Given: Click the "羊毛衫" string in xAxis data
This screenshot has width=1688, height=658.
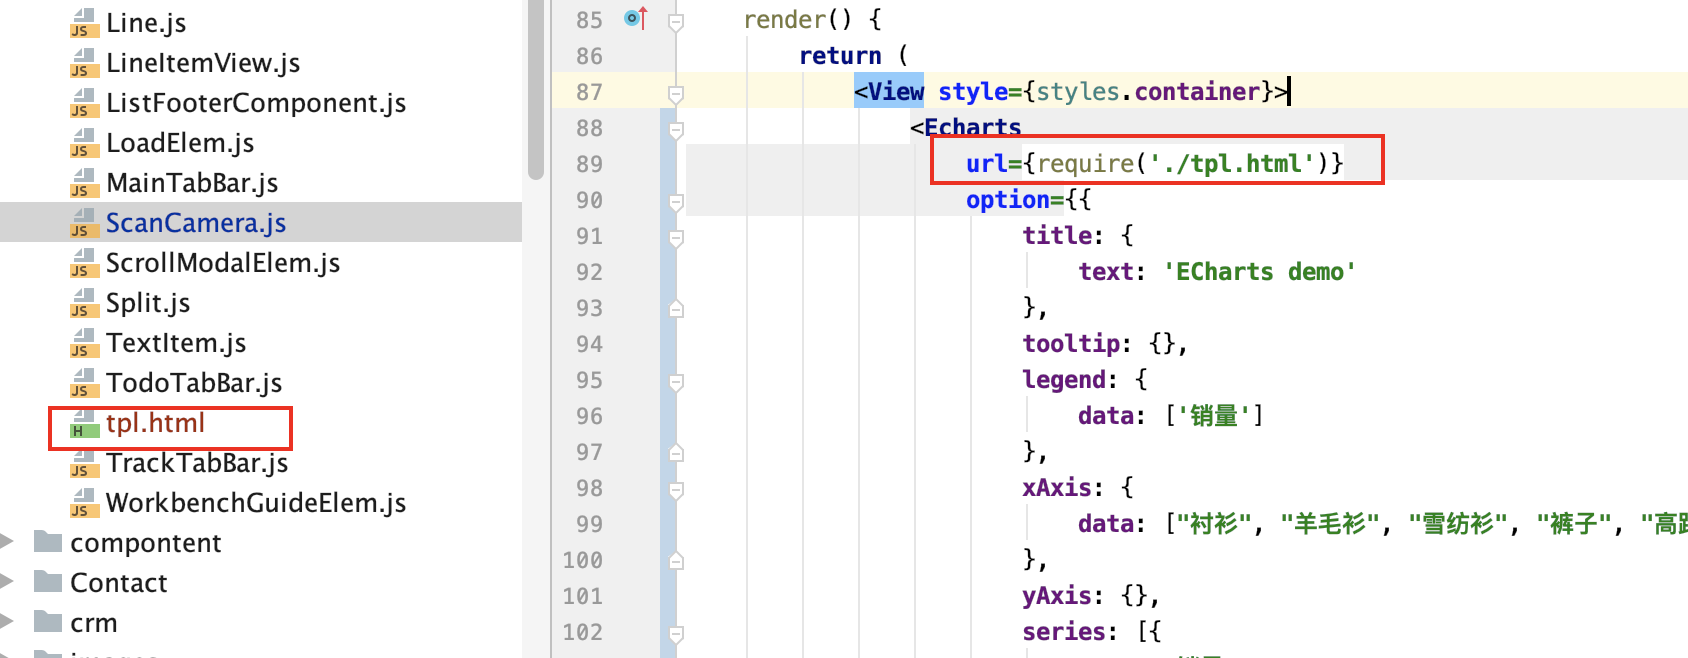Looking at the screenshot, I should [x=1330, y=524].
